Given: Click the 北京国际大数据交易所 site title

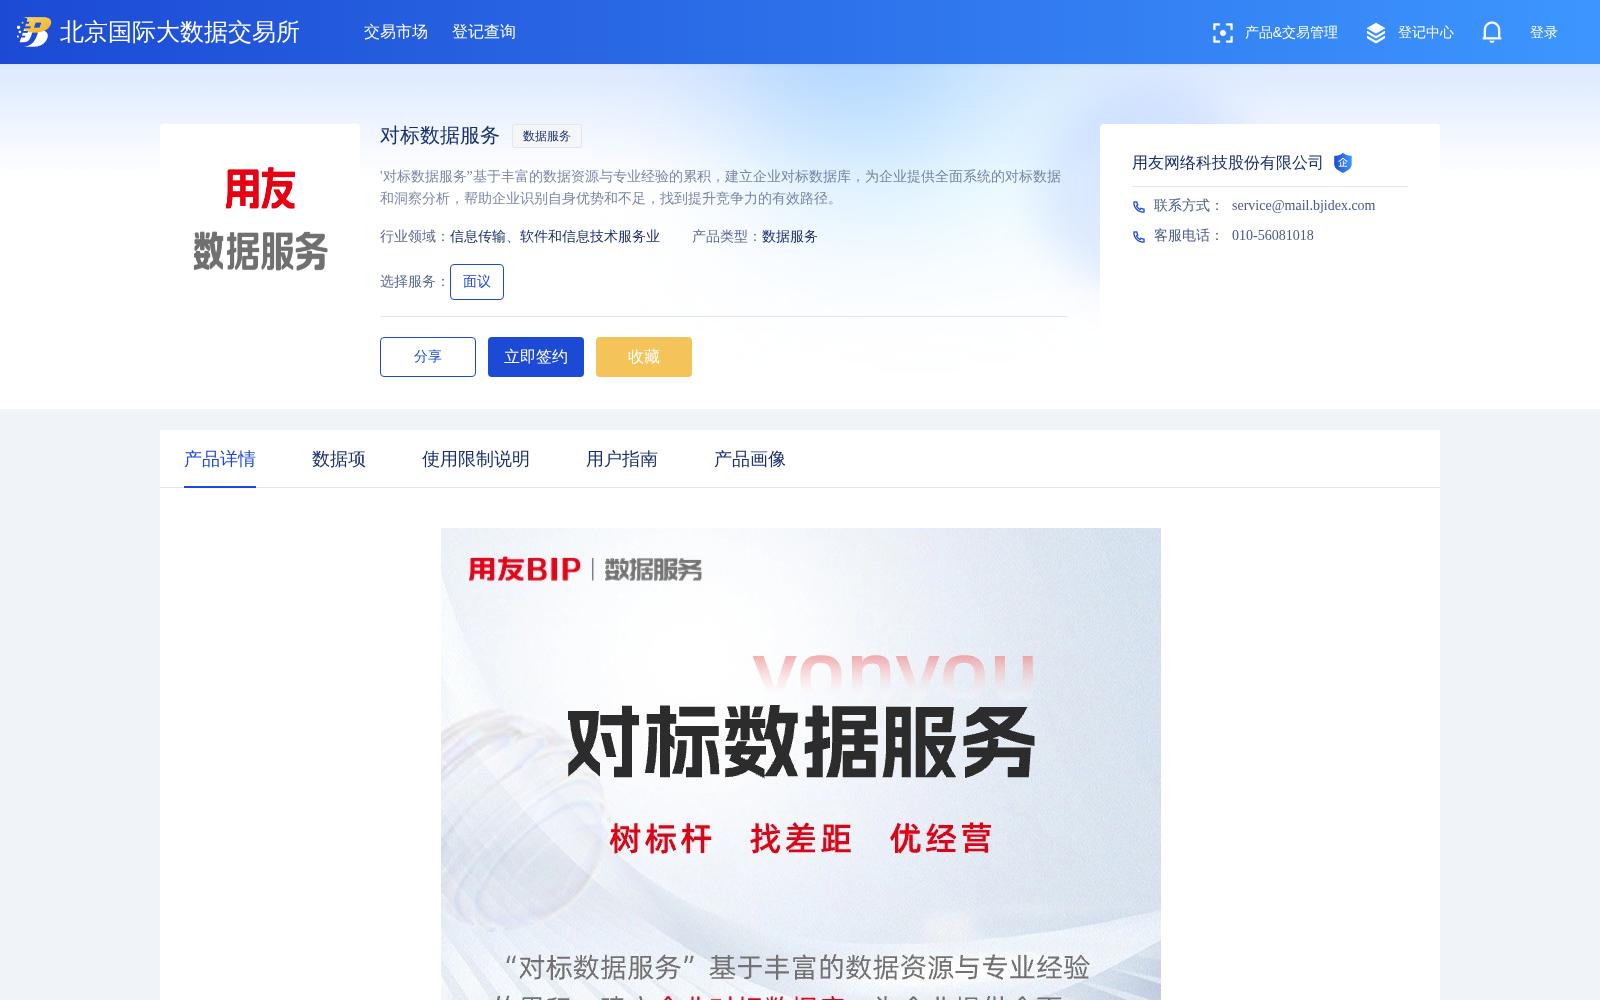Looking at the screenshot, I should pyautogui.click(x=180, y=32).
